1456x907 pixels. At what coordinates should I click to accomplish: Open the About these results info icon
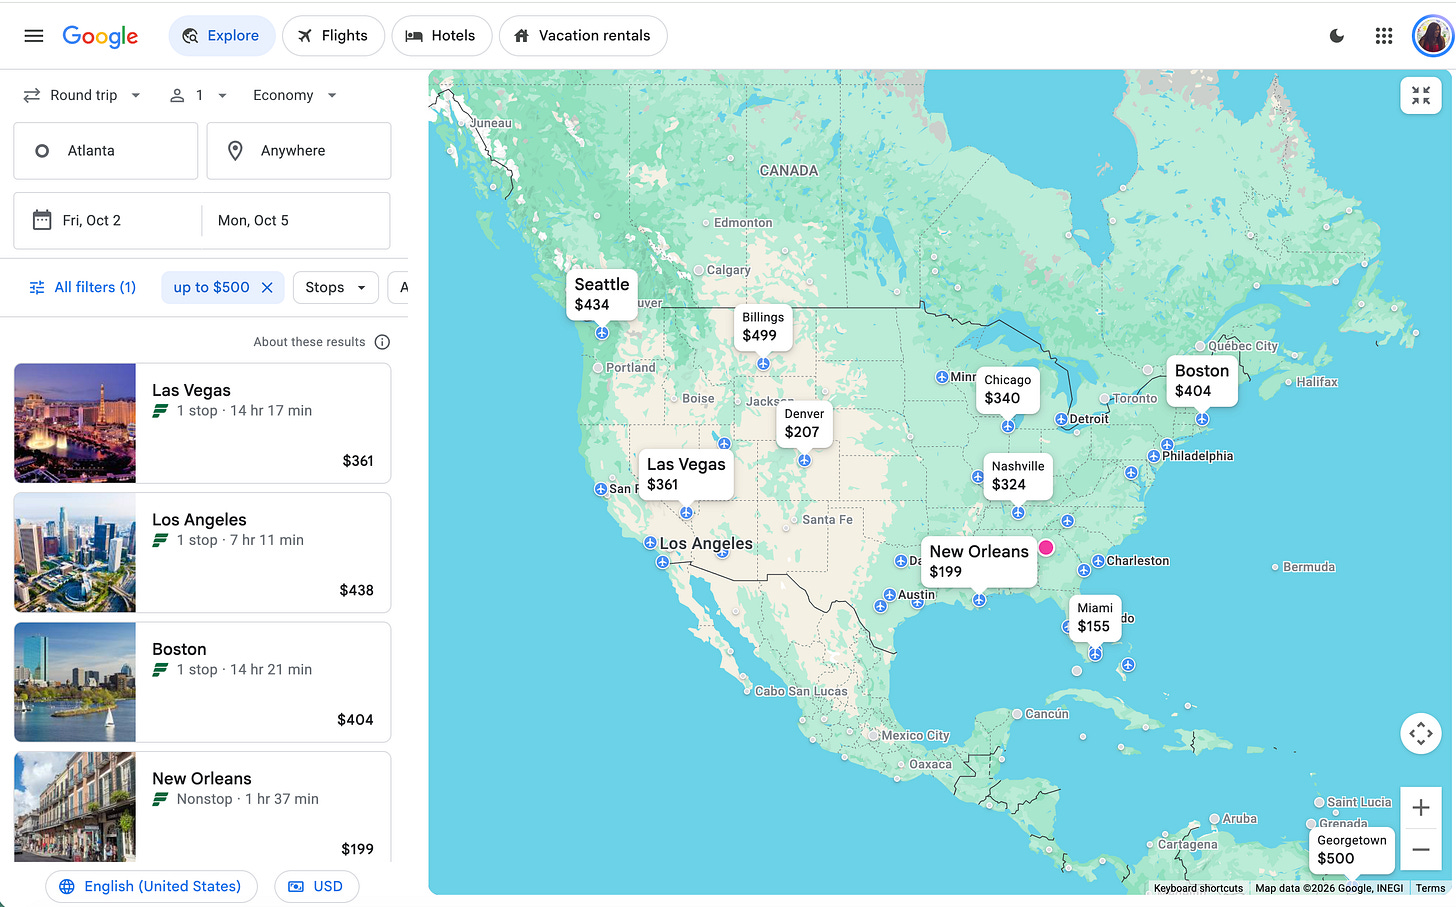pos(382,342)
